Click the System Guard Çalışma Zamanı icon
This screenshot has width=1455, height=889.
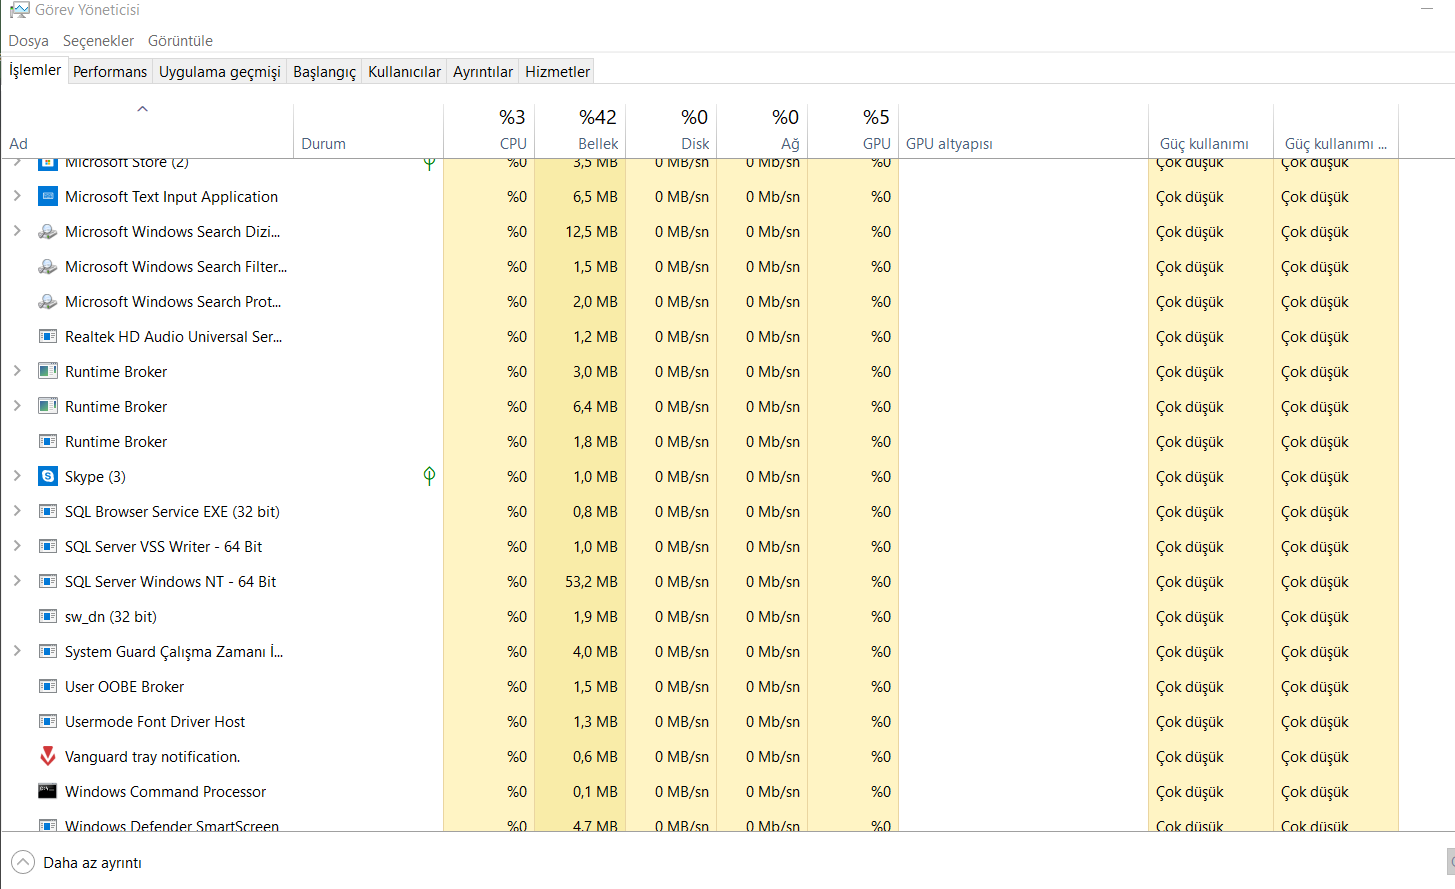click(47, 652)
